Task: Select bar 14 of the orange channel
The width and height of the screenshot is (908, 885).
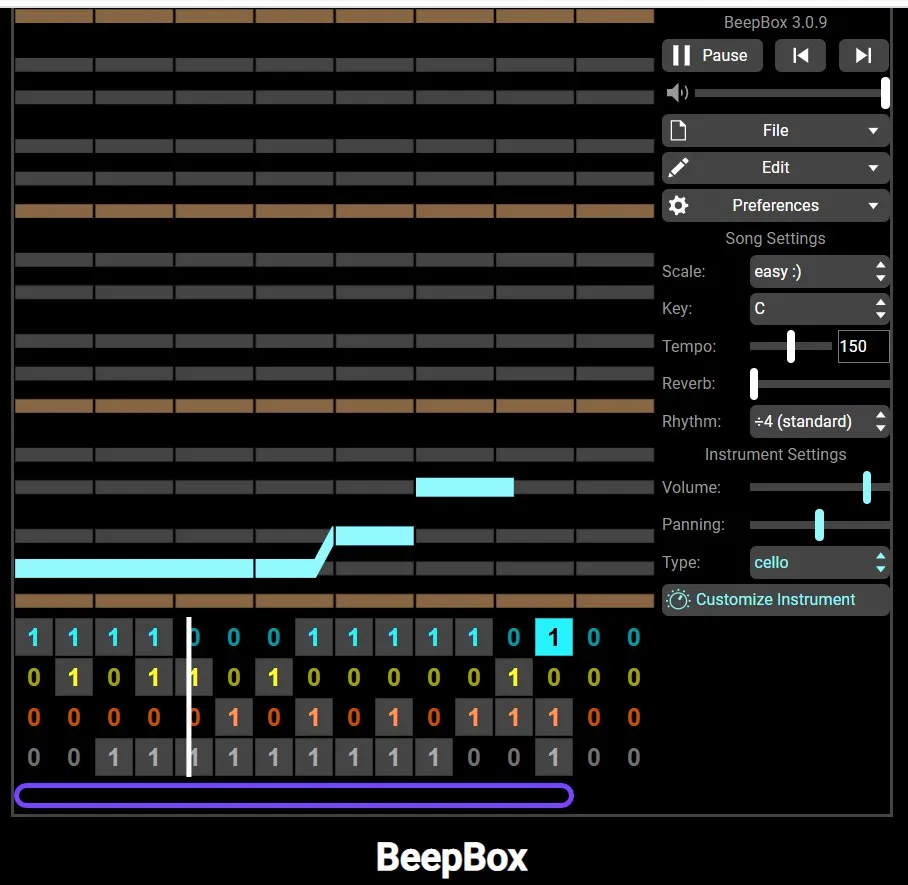Action: tap(554, 717)
